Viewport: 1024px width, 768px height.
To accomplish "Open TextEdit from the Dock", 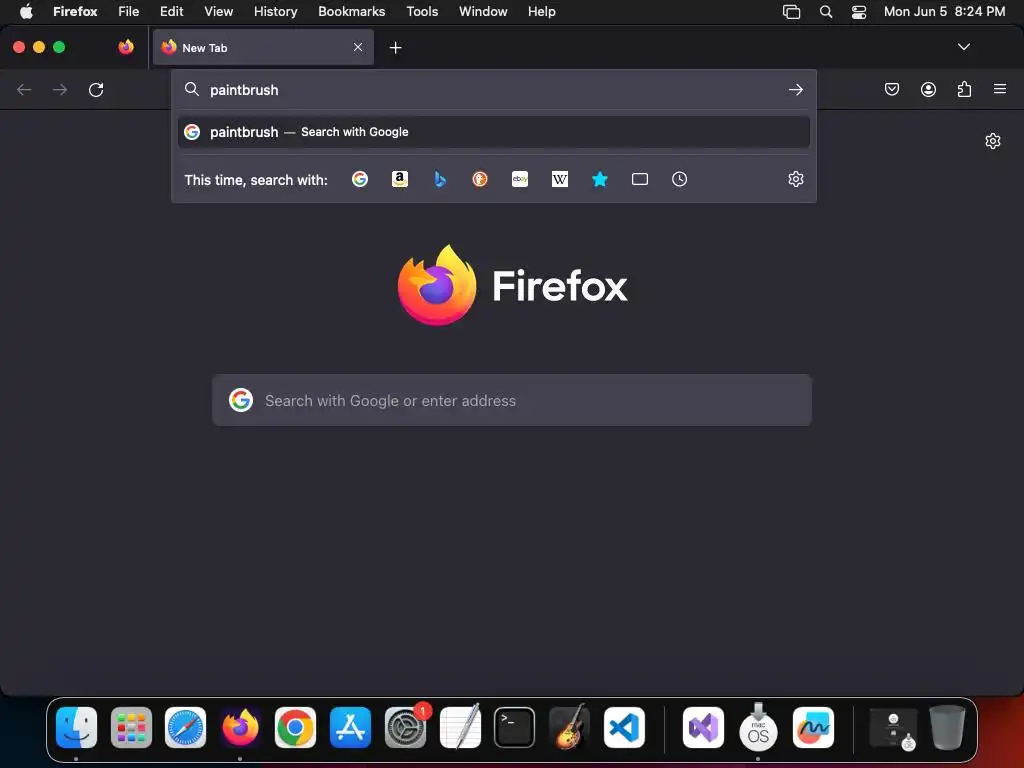I will (x=460, y=728).
